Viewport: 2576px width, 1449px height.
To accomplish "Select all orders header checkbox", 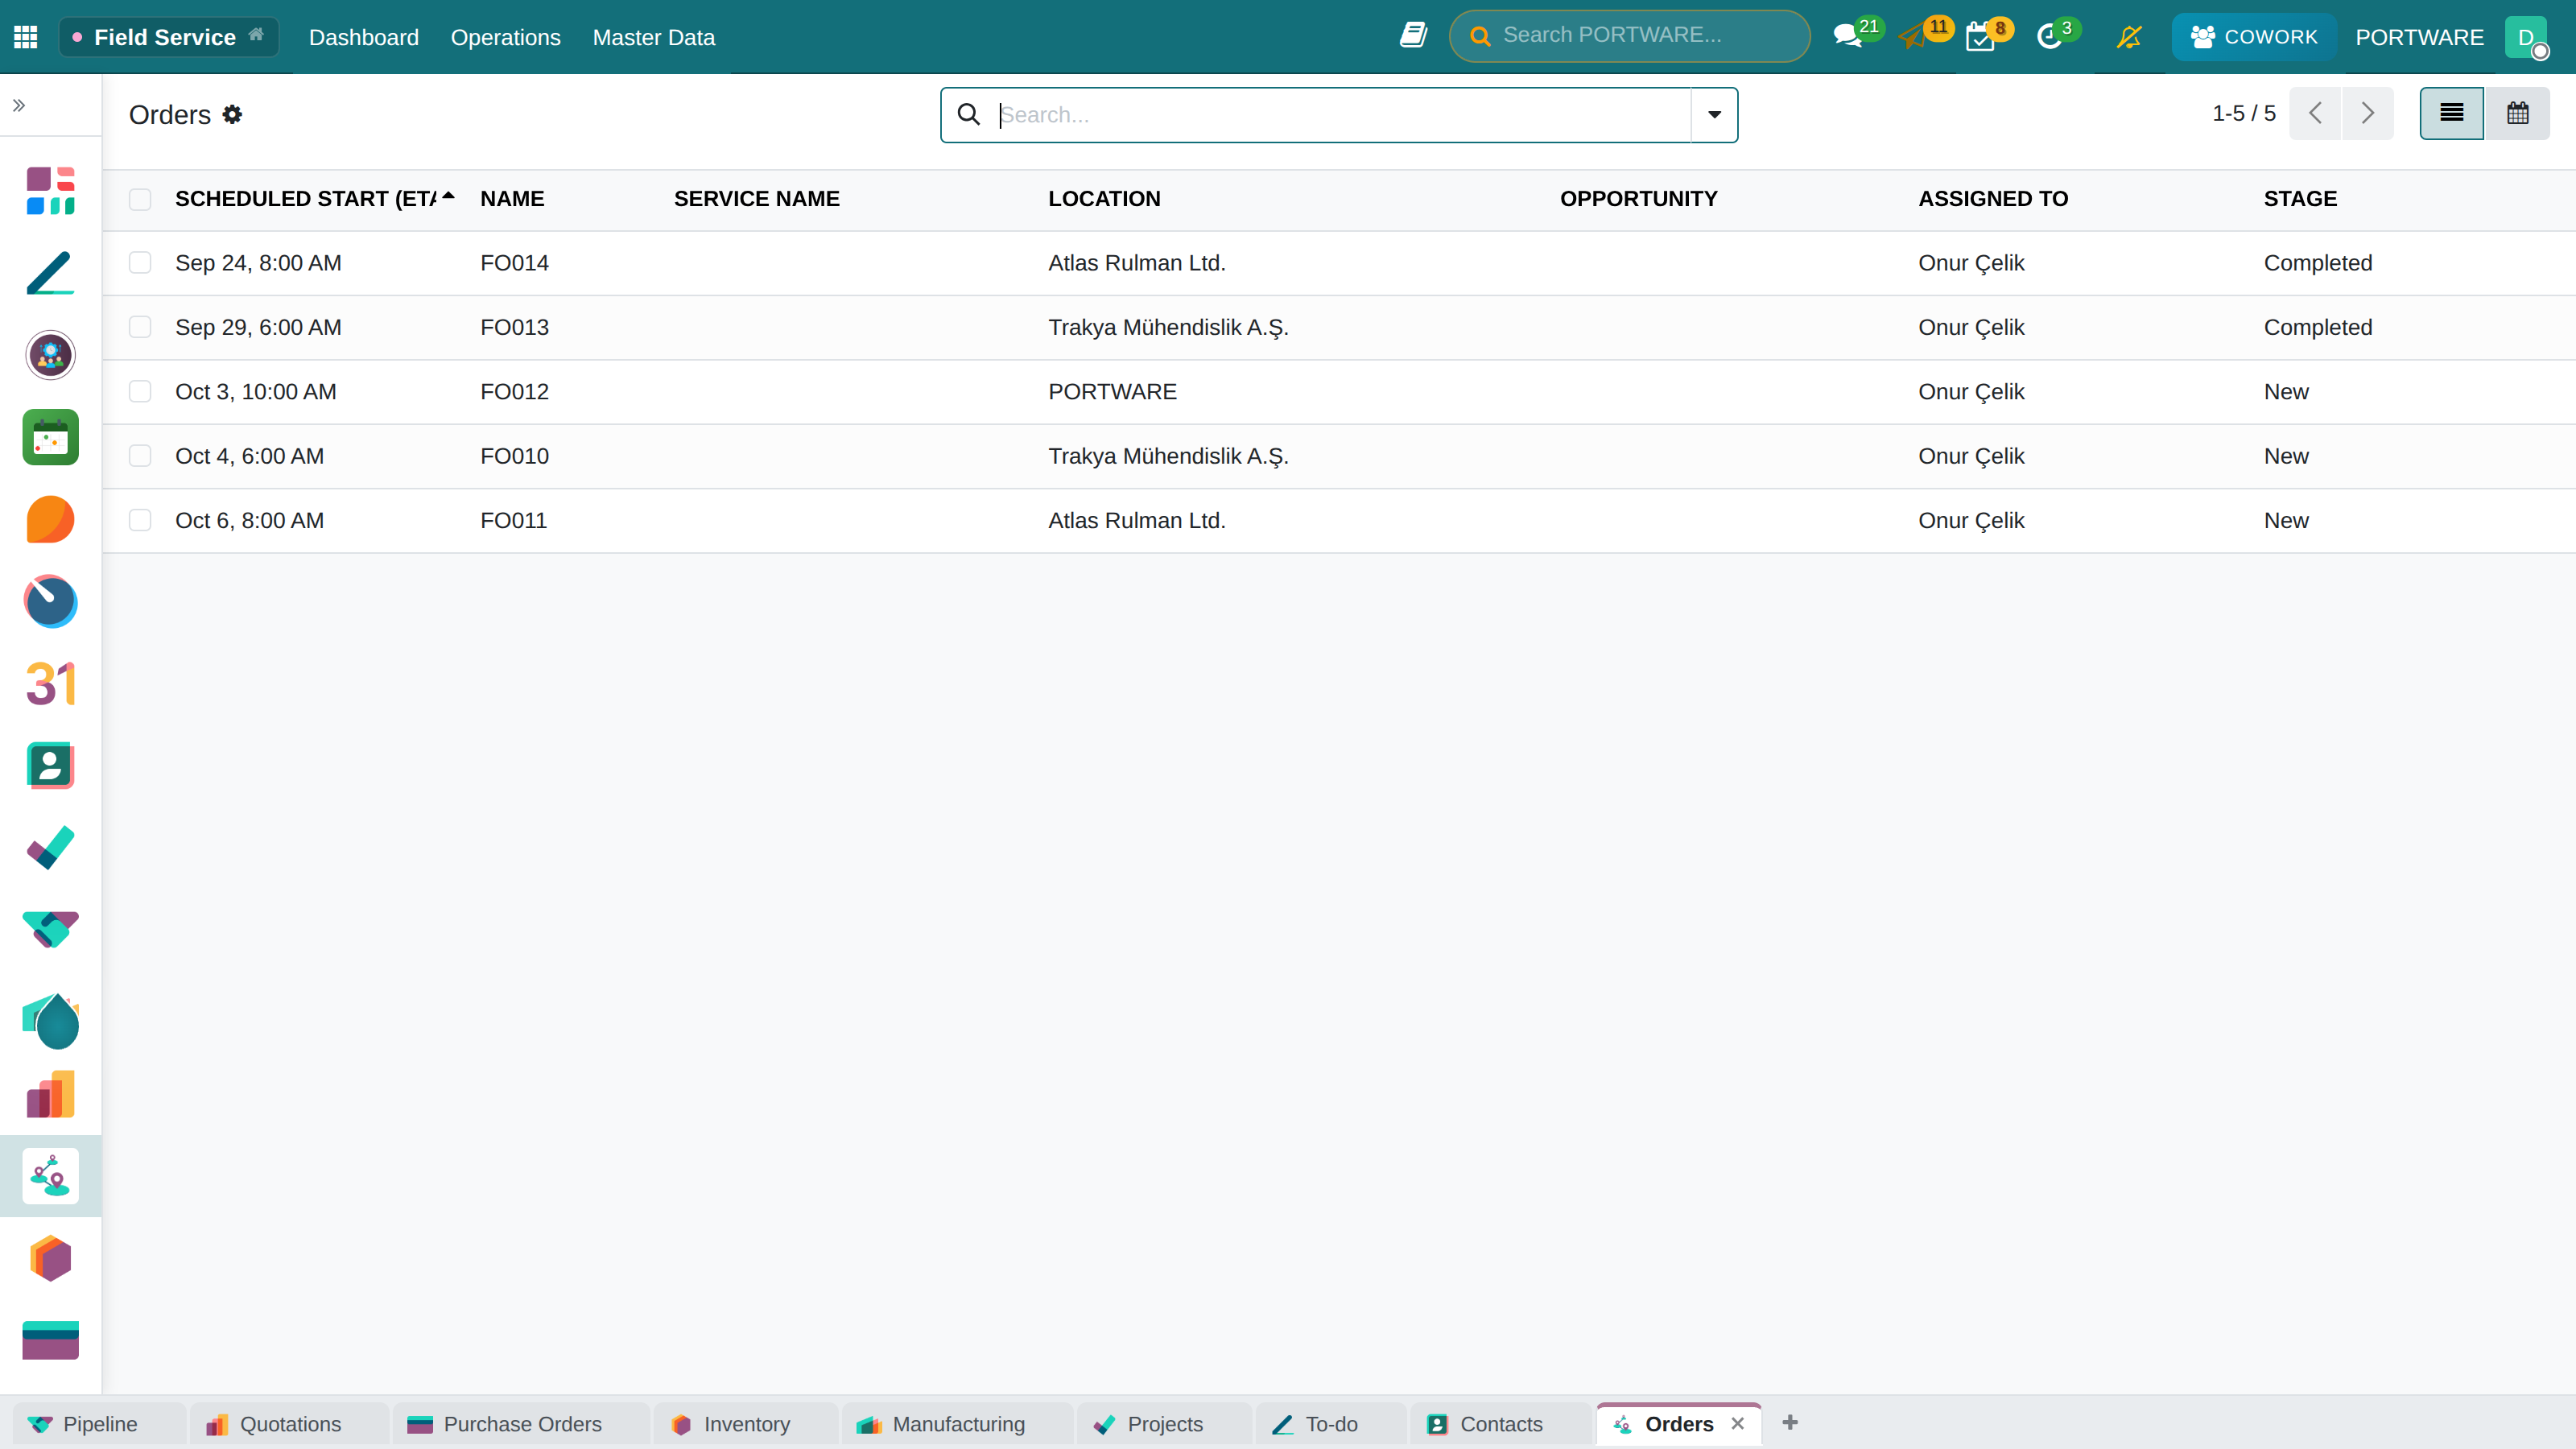I will point(140,199).
